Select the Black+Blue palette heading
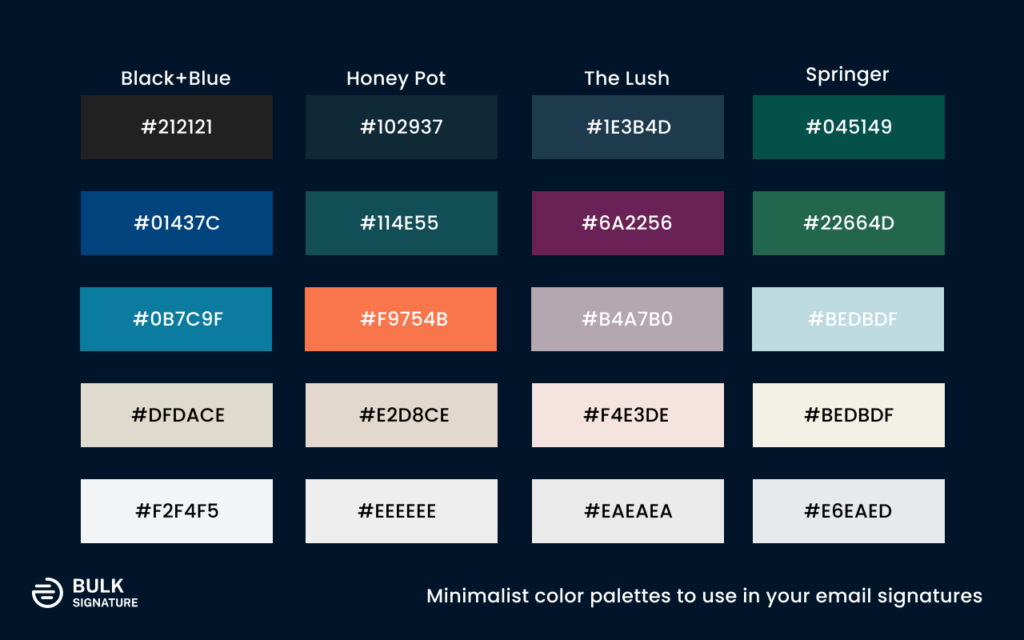Viewport: 1024px width, 640px height. click(176, 78)
